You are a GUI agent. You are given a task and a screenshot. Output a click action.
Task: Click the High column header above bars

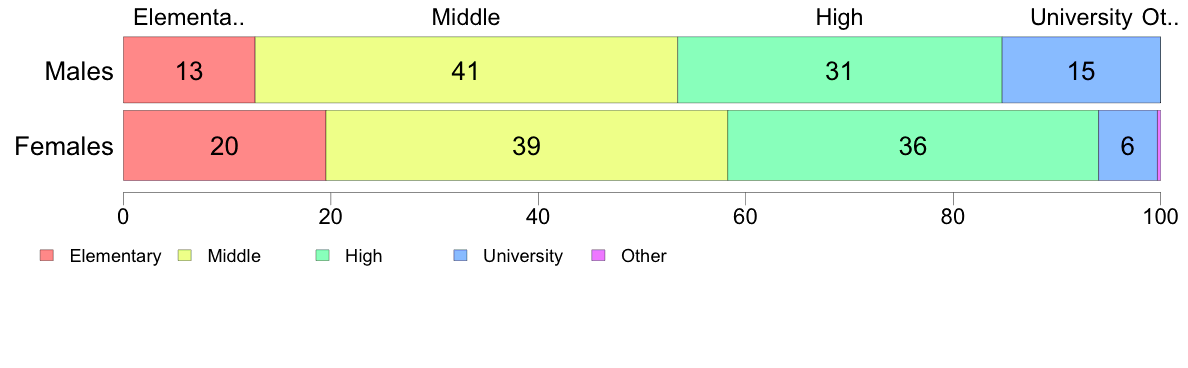click(839, 17)
